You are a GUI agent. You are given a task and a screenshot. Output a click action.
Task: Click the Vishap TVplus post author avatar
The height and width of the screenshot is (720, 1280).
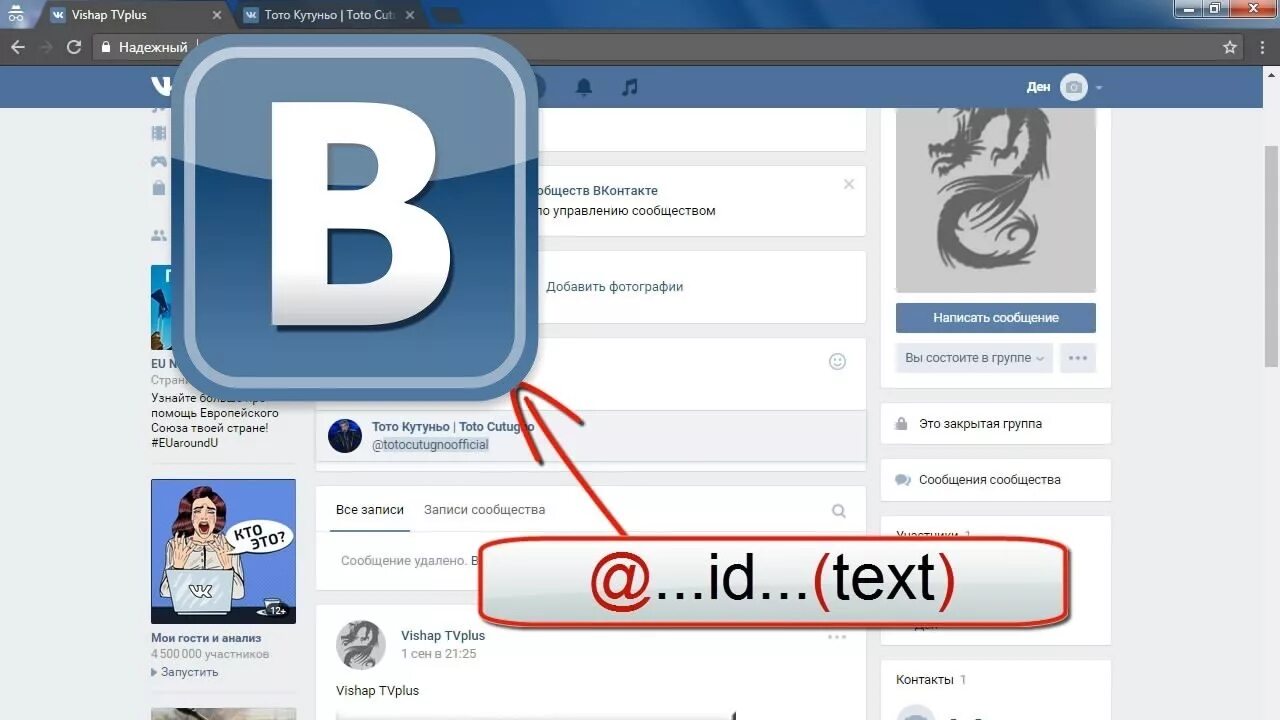coord(361,645)
